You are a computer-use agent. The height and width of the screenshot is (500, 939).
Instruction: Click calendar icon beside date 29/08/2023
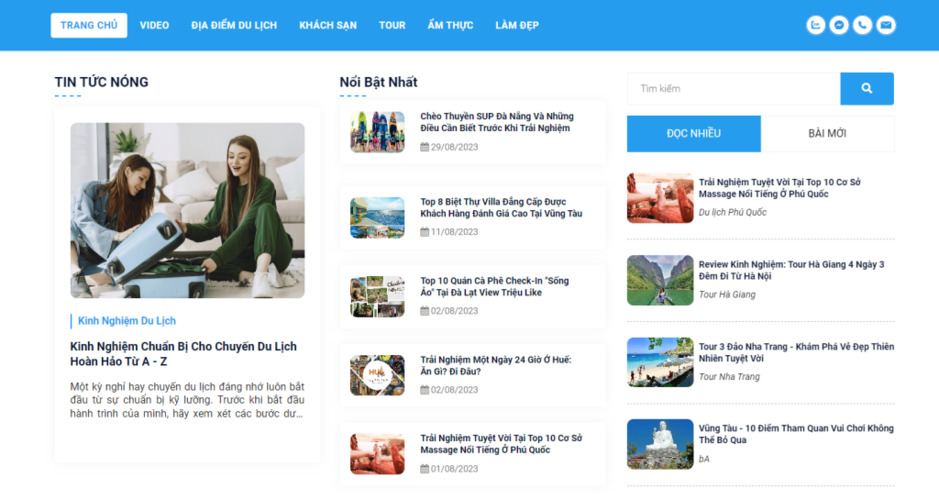click(425, 148)
